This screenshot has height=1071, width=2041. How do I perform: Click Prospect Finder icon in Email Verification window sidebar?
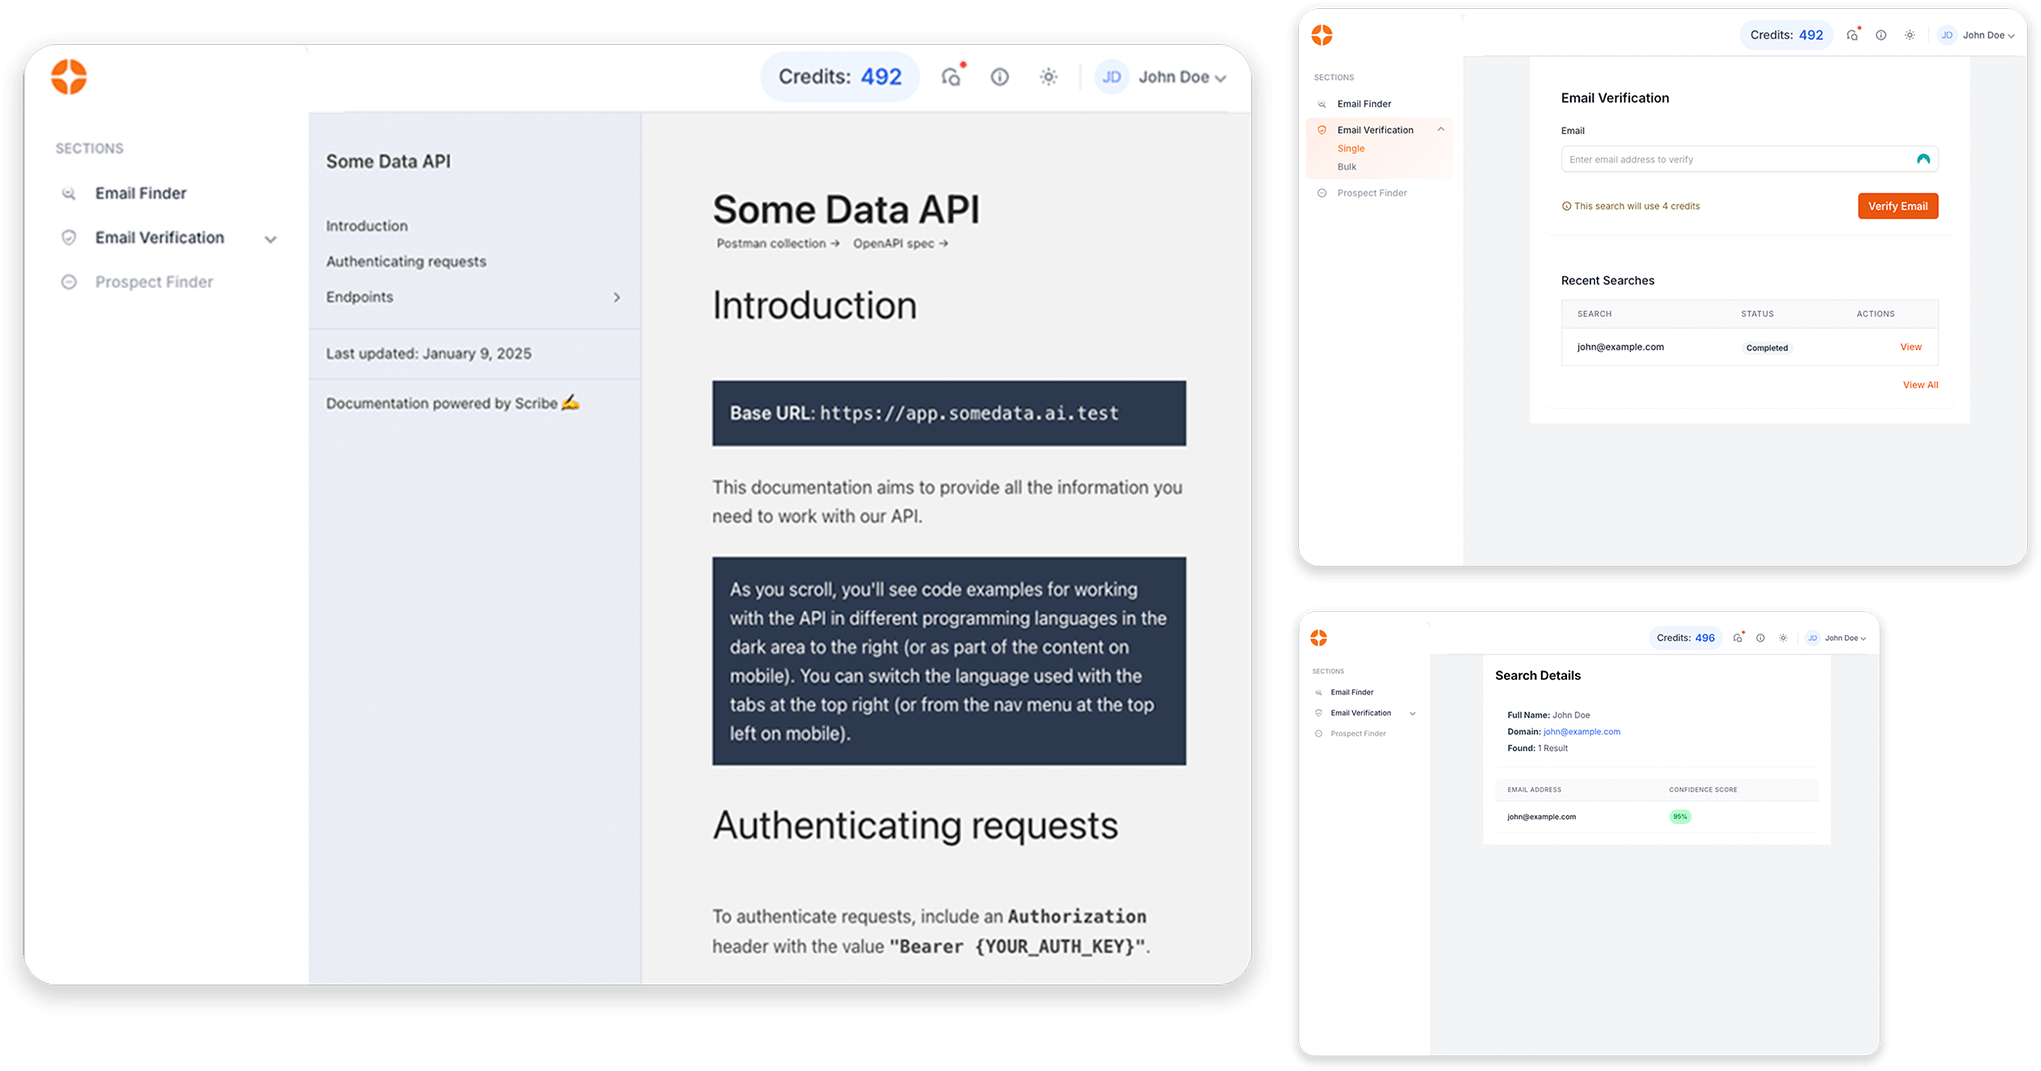tap(1322, 193)
